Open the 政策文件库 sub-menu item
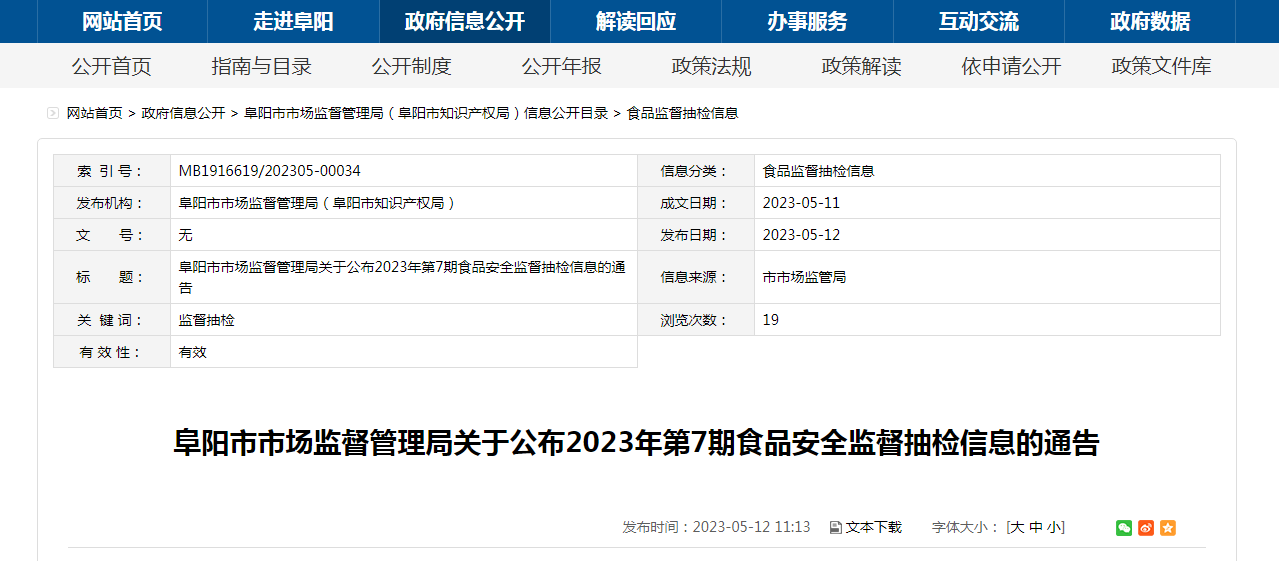This screenshot has width=1279, height=561. tap(1161, 67)
